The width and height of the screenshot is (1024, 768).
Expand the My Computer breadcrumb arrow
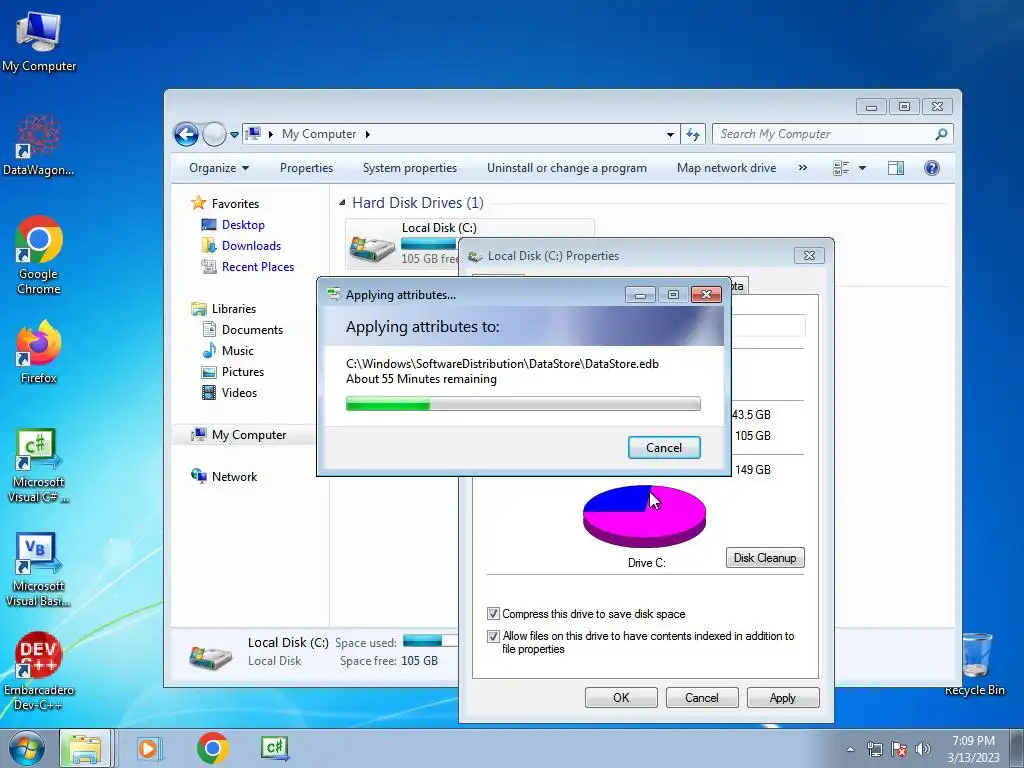coord(368,135)
